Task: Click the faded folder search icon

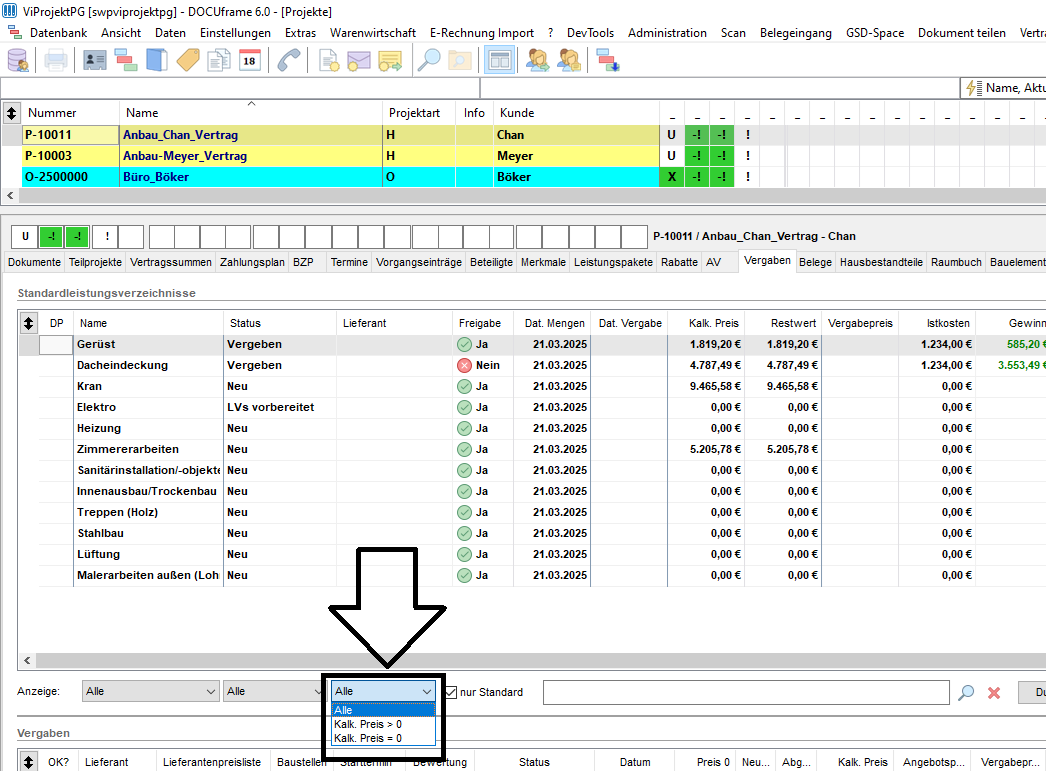Action: pyautogui.click(x=460, y=61)
